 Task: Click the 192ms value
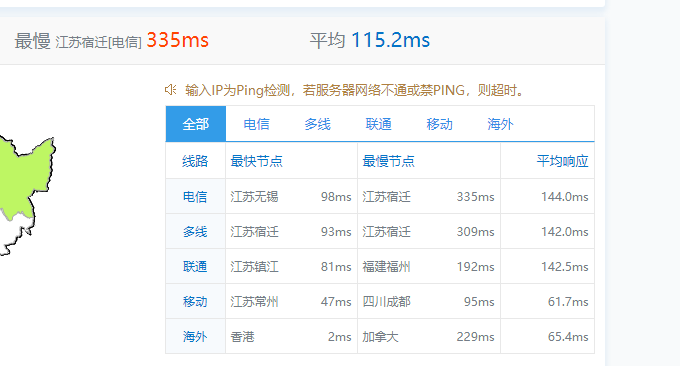point(475,267)
